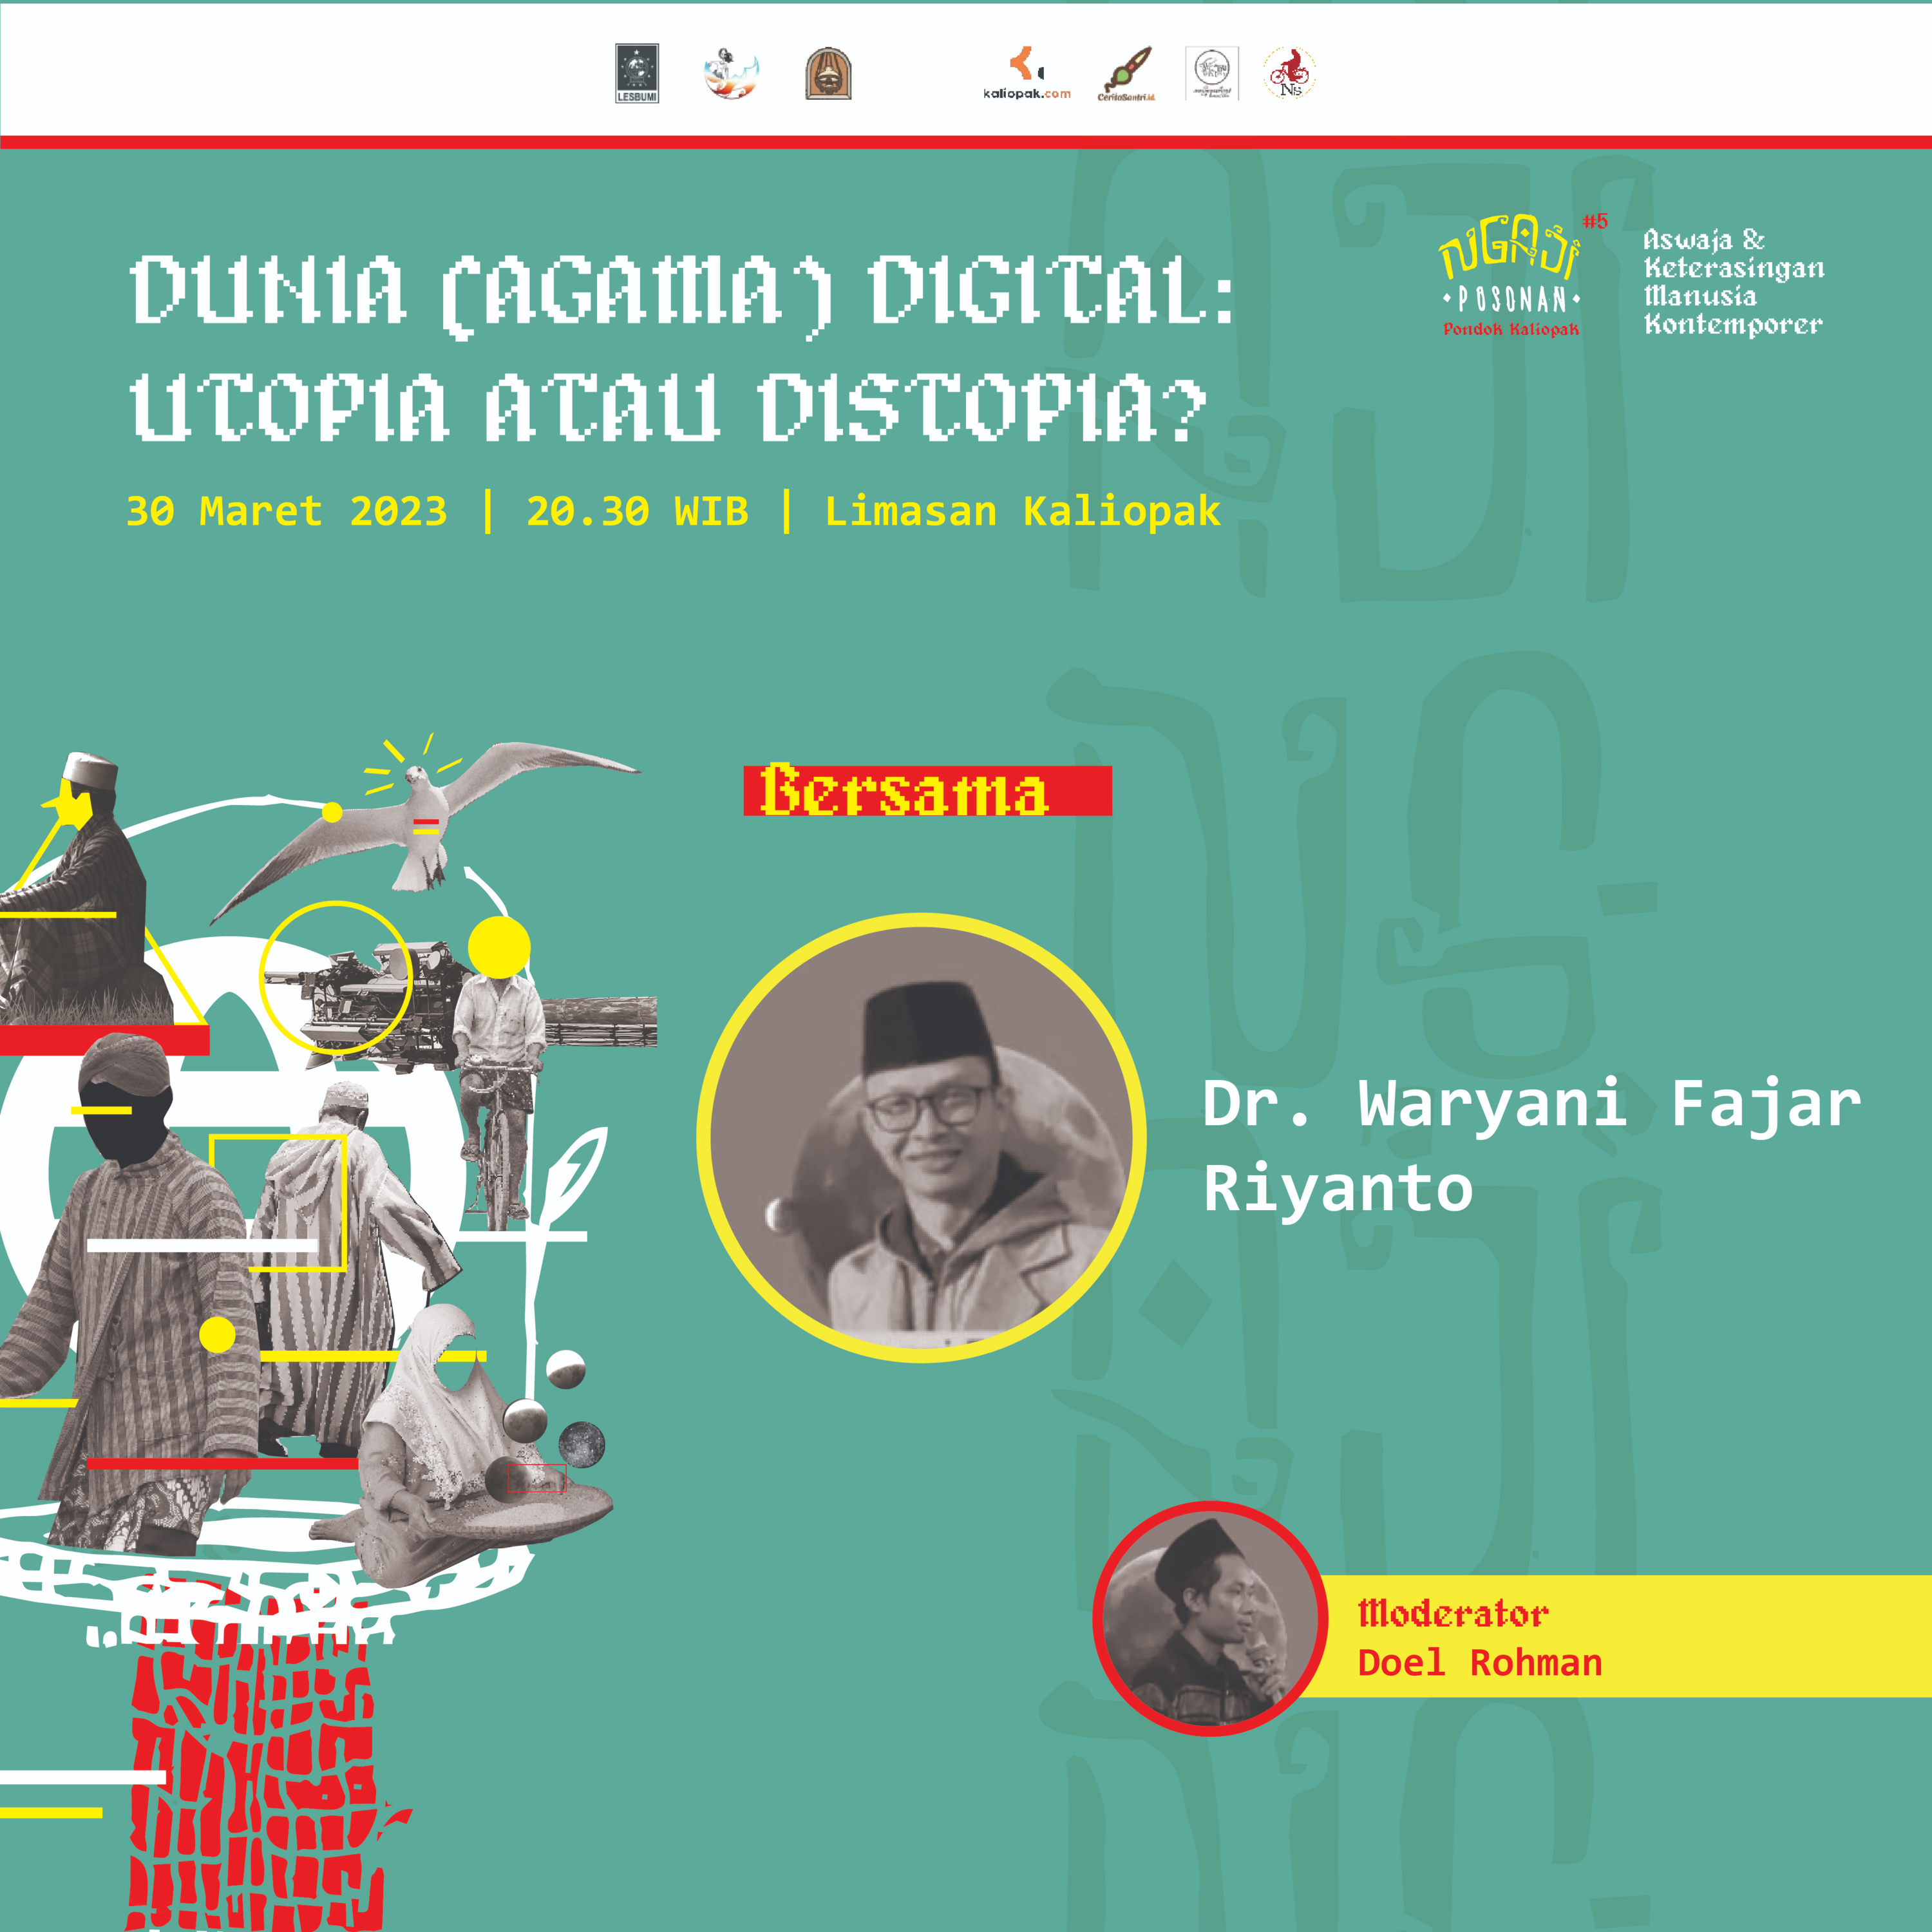Click the "Pondok Kaliopak" red subtitle

click(x=1511, y=329)
